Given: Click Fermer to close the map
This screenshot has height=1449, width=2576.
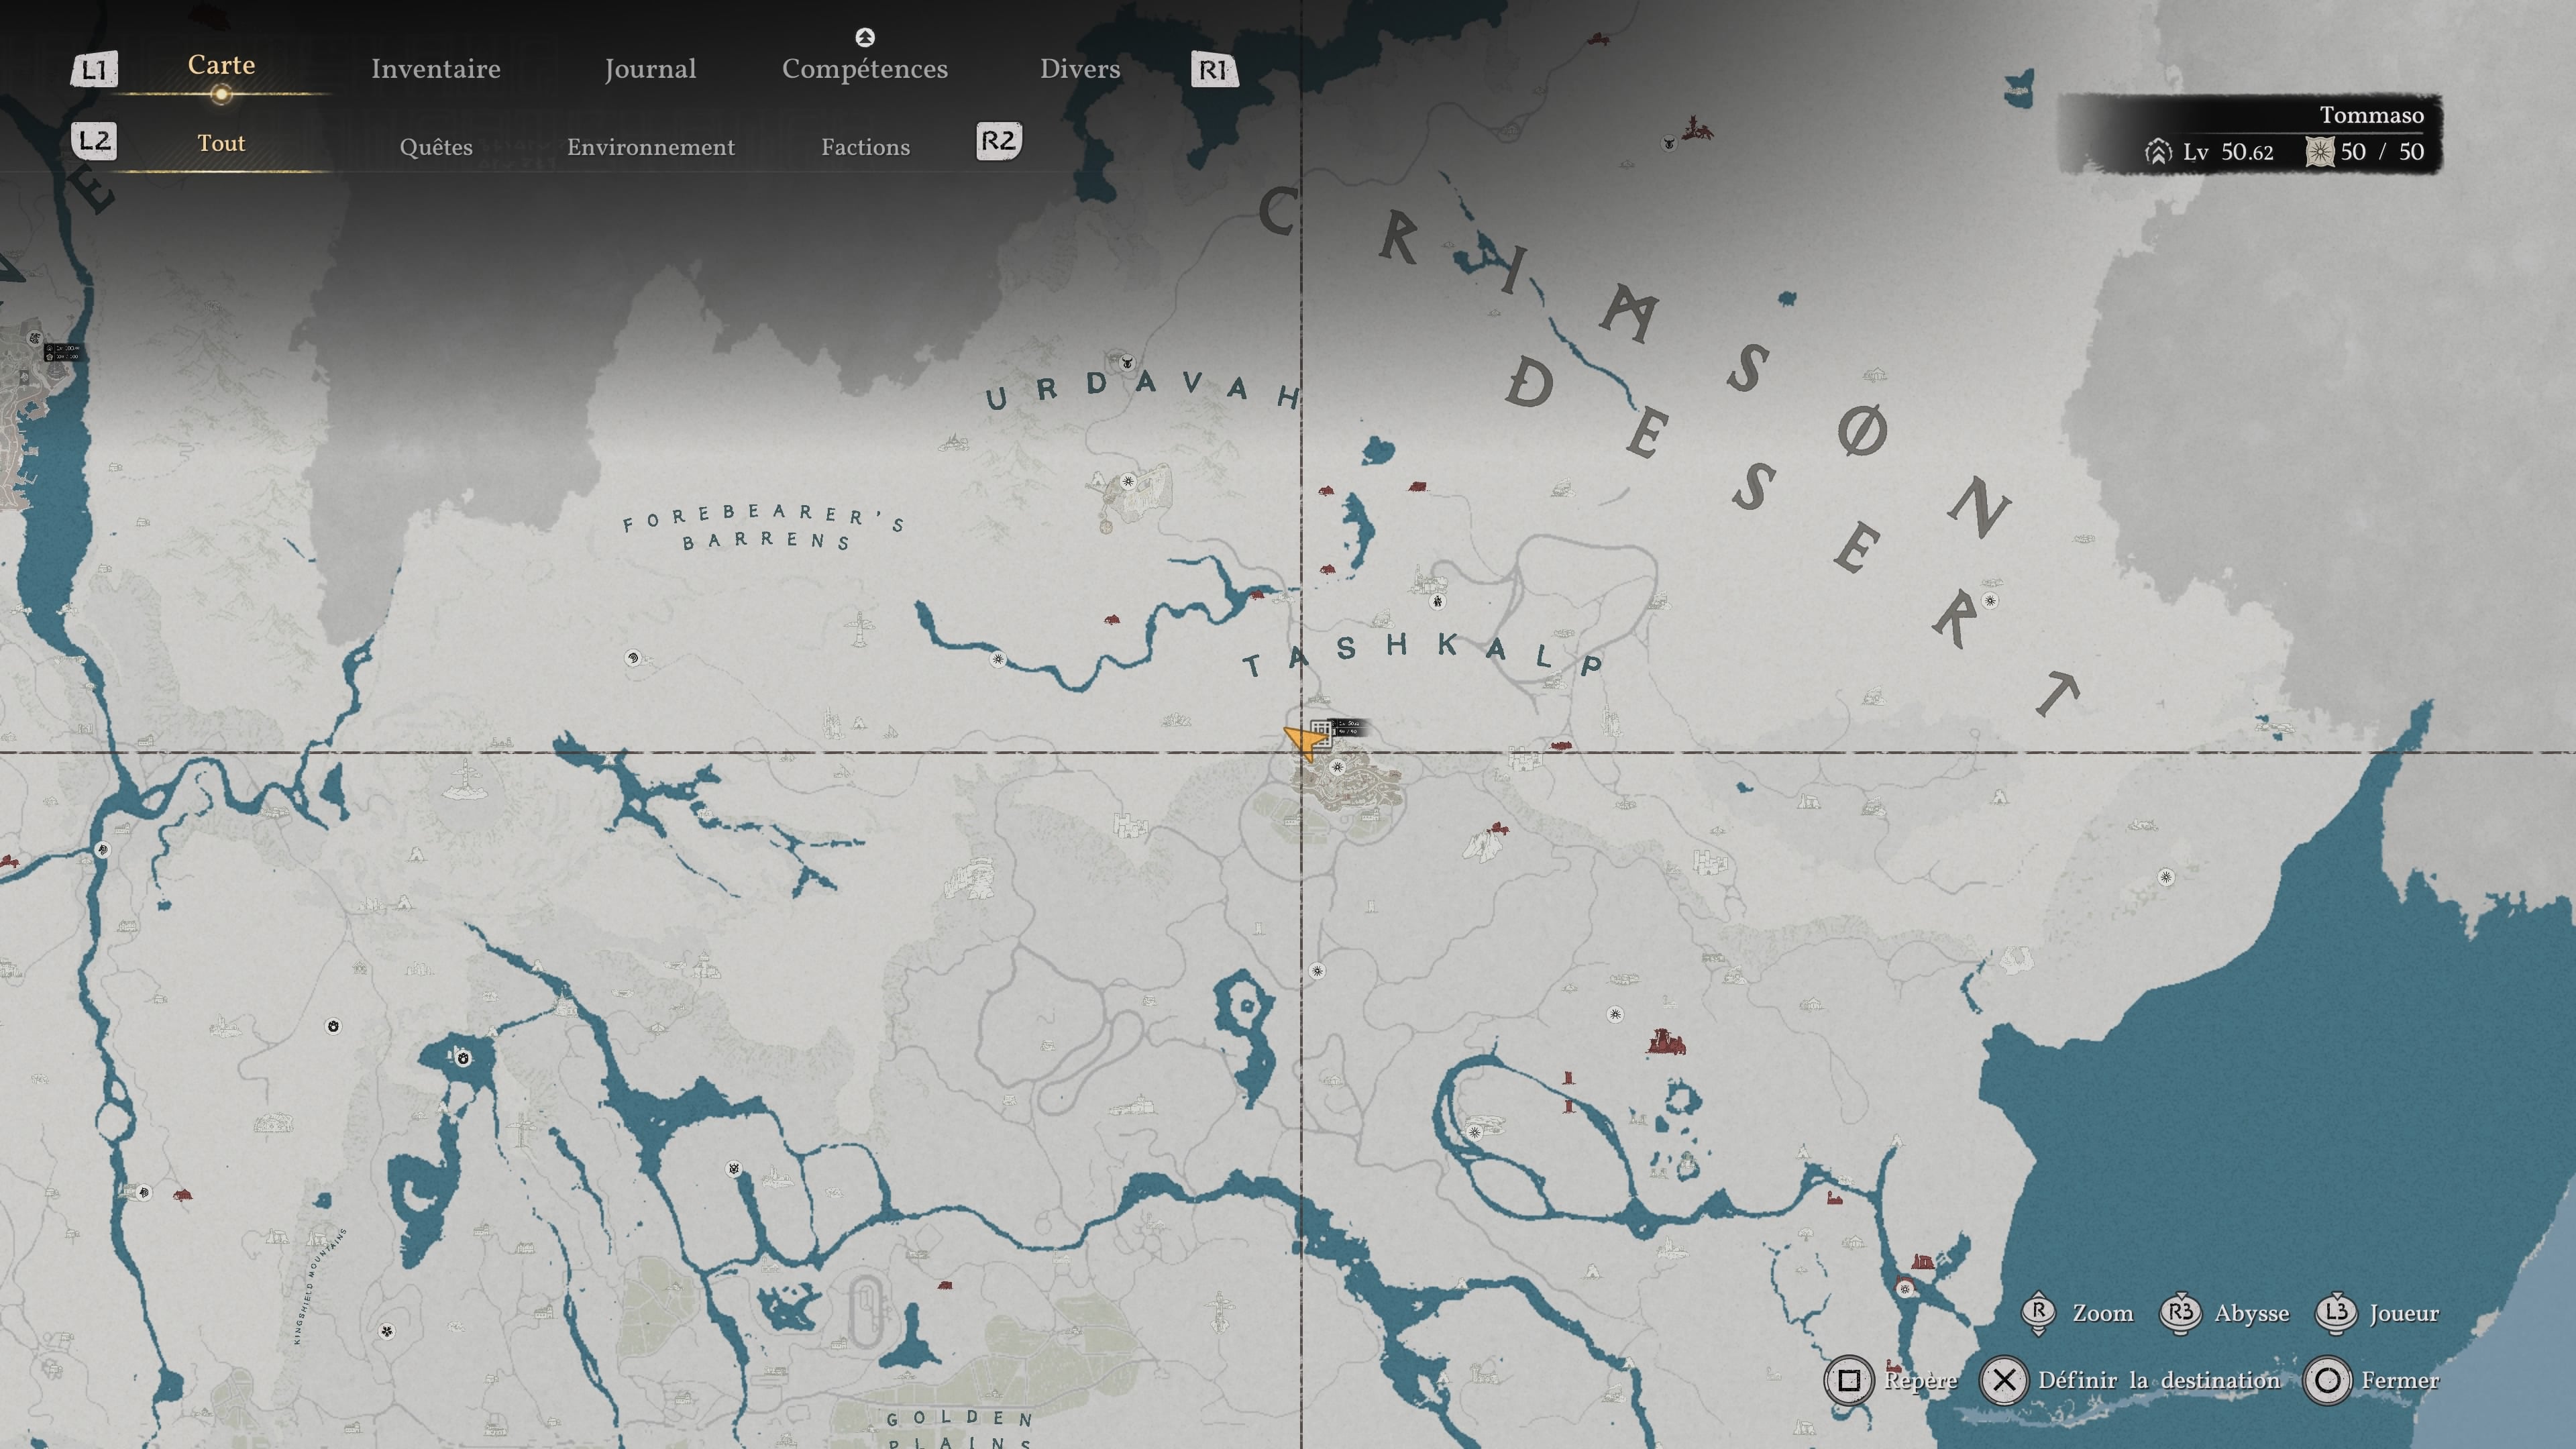Looking at the screenshot, I should coord(2372,1380).
